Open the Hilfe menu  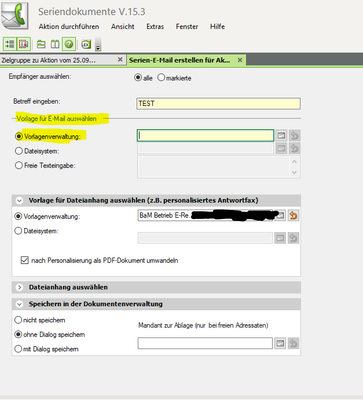pyautogui.click(x=217, y=27)
